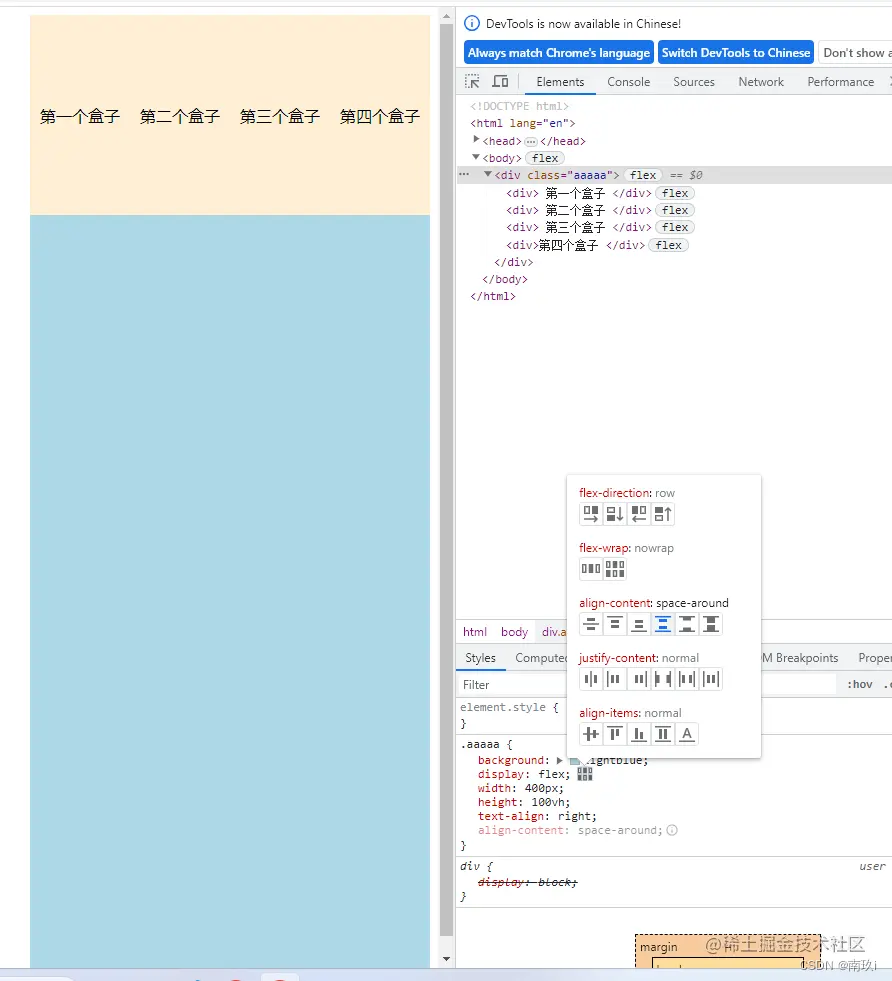Viewport: 892px width, 981px height.
Task: Set flex-direction to column
Action: tap(615, 514)
